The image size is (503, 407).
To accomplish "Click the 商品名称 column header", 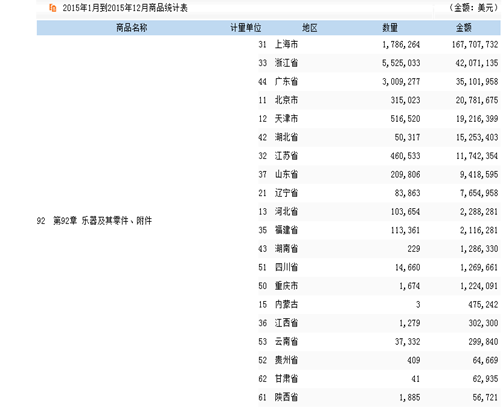I will 131,28.
